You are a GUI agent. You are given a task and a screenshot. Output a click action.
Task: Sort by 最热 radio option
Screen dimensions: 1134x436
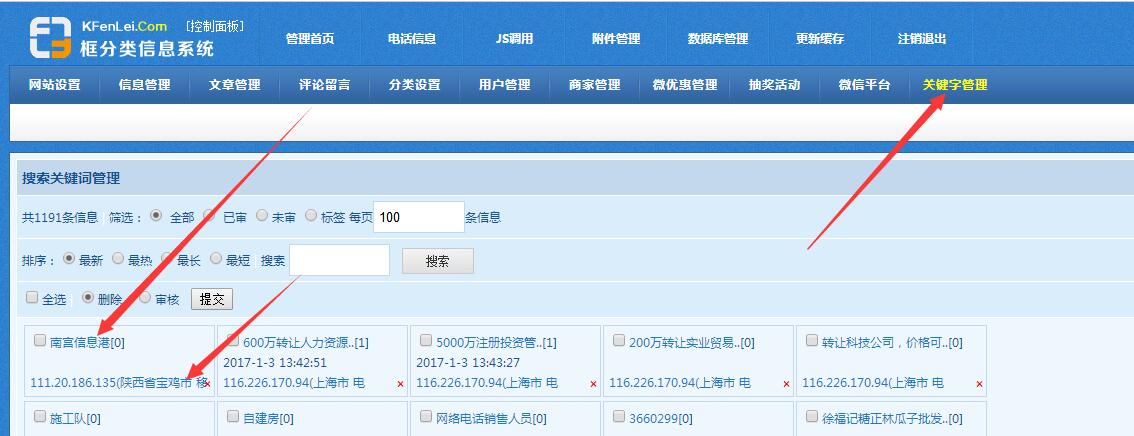[118, 259]
